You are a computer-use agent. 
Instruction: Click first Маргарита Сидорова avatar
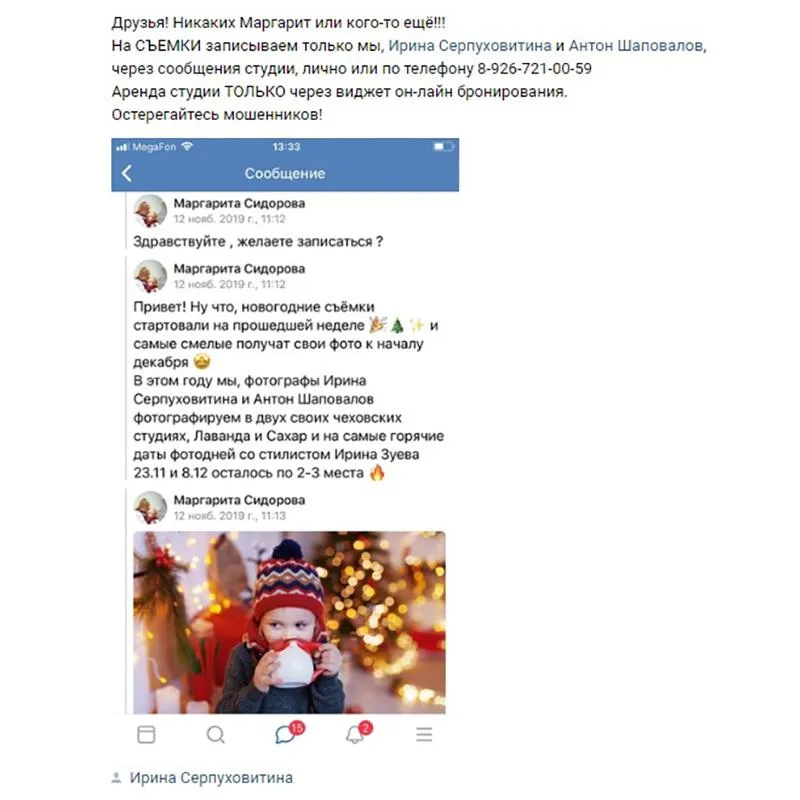(150, 211)
